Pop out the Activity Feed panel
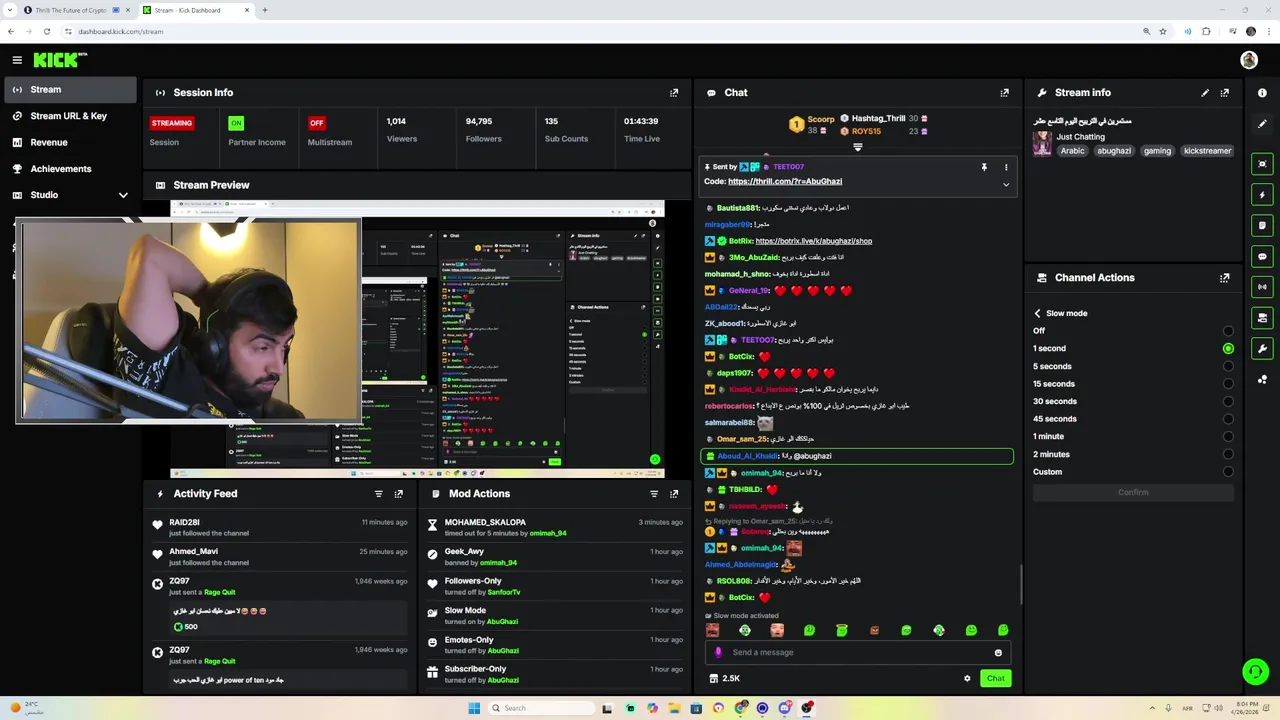The width and height of the screenshot is (1280, 720). 399,494
